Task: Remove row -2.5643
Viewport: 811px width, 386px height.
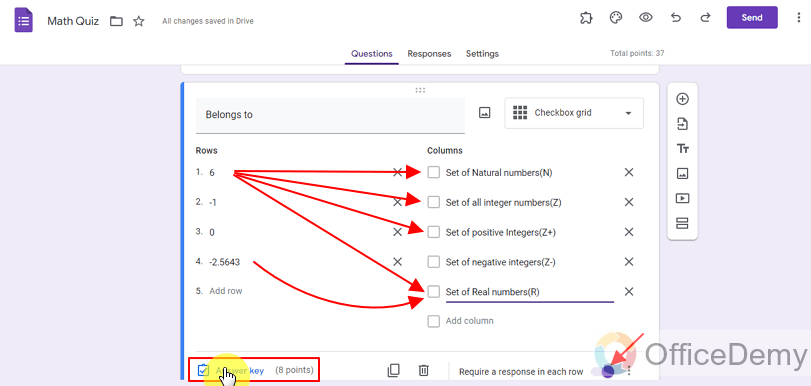Action: pos(397,262)
